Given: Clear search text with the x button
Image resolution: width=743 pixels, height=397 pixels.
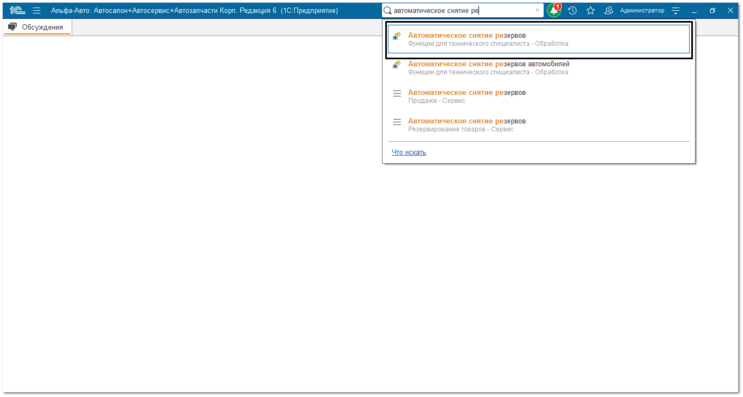Looking at the screenshot, I should coord(537,10).
